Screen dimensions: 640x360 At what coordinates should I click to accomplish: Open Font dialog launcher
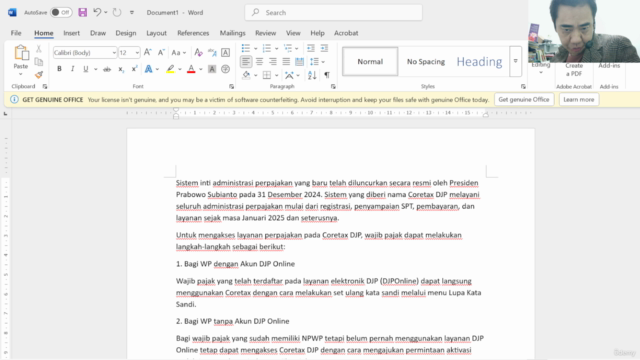[x=231, y=87]
